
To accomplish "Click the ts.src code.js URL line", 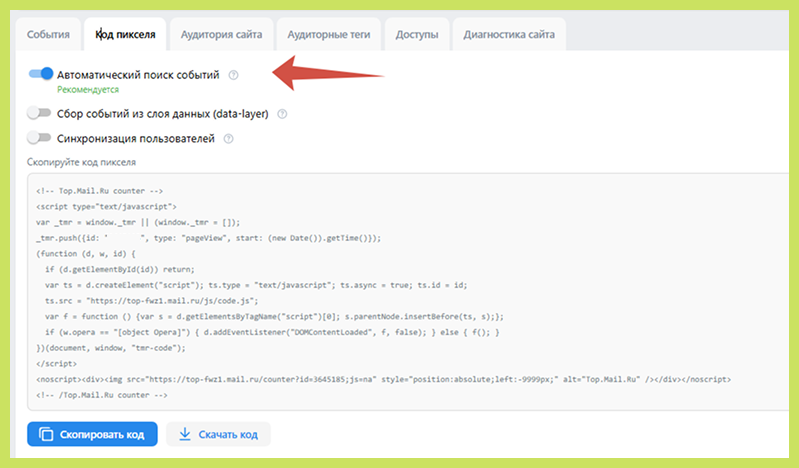I will (151, 301).
